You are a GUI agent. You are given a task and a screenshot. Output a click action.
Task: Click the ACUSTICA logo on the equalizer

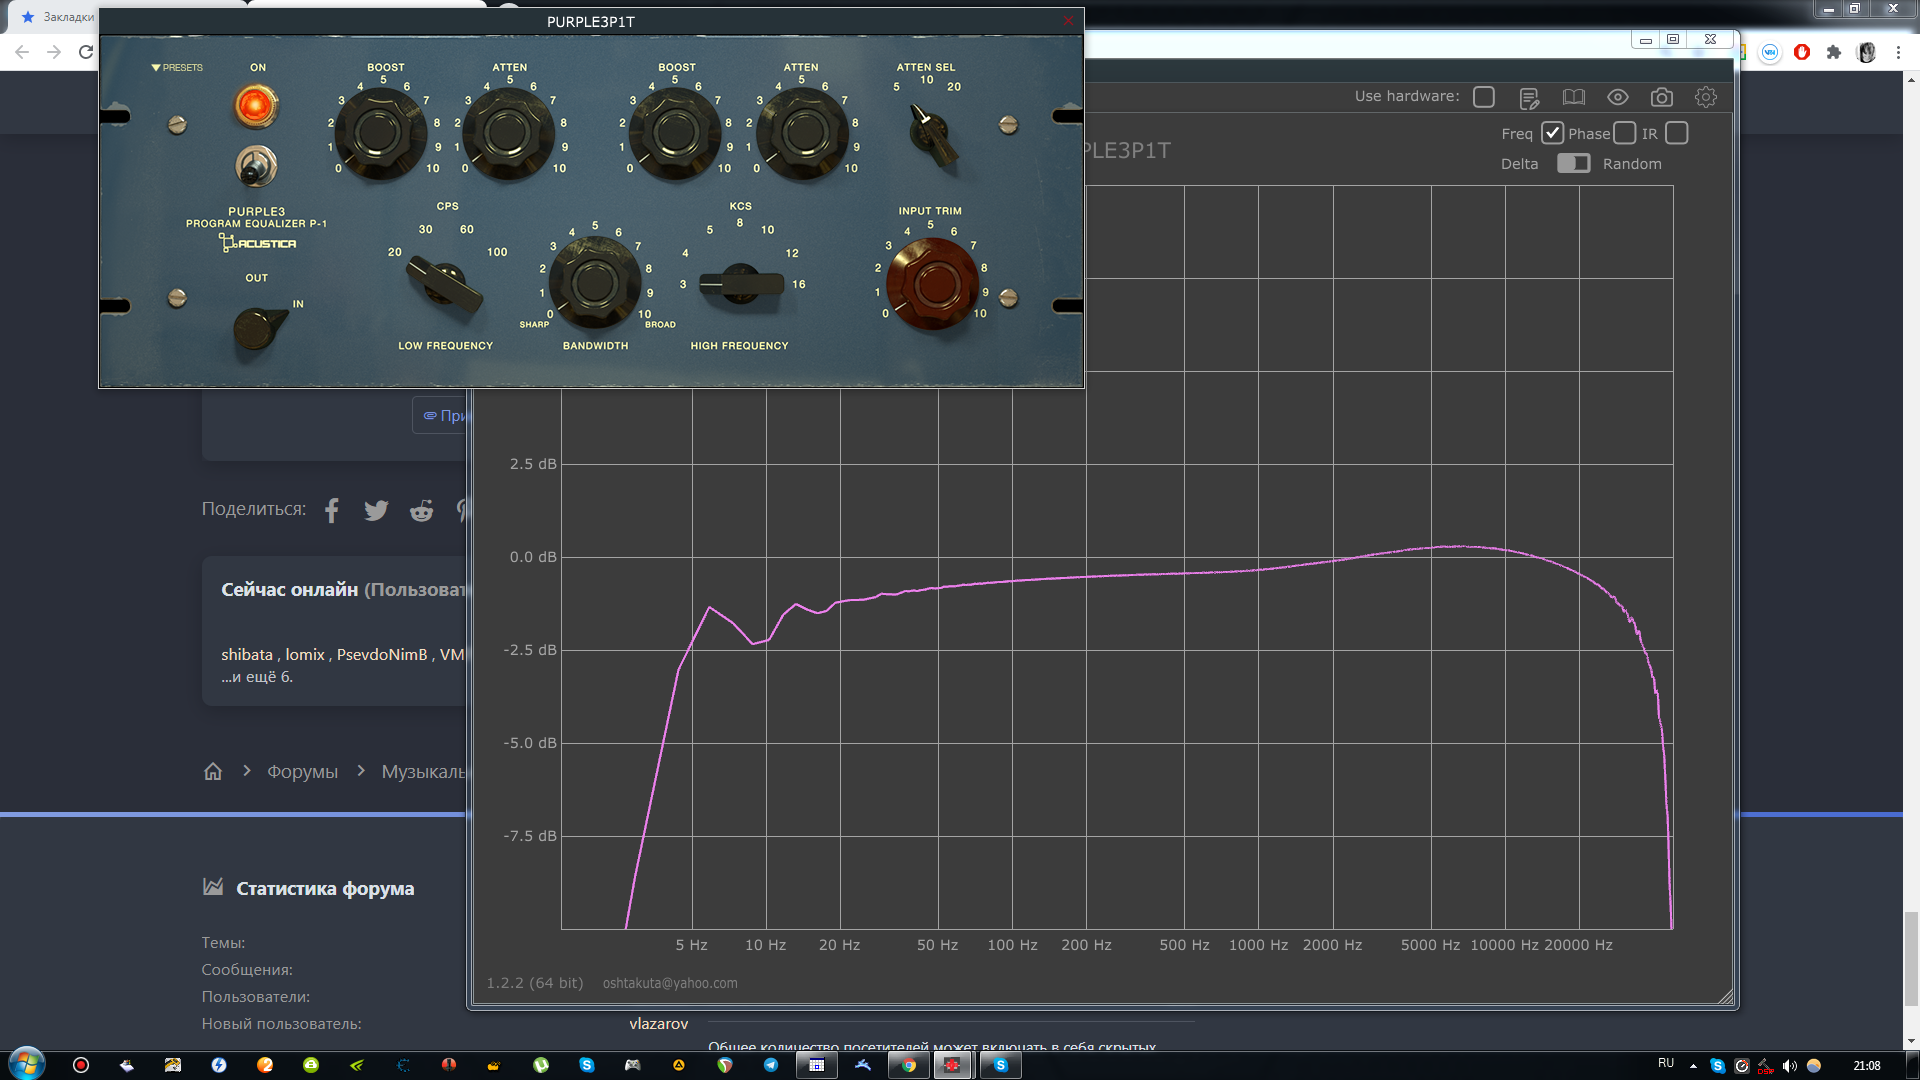(x=258, y=243)
